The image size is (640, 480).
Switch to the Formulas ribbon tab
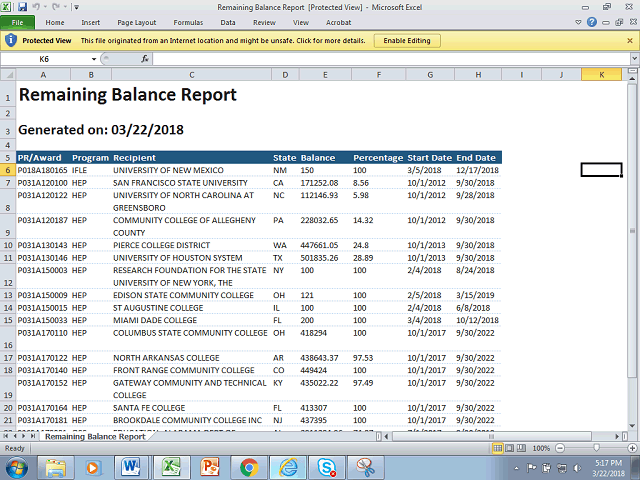point(189,21)
